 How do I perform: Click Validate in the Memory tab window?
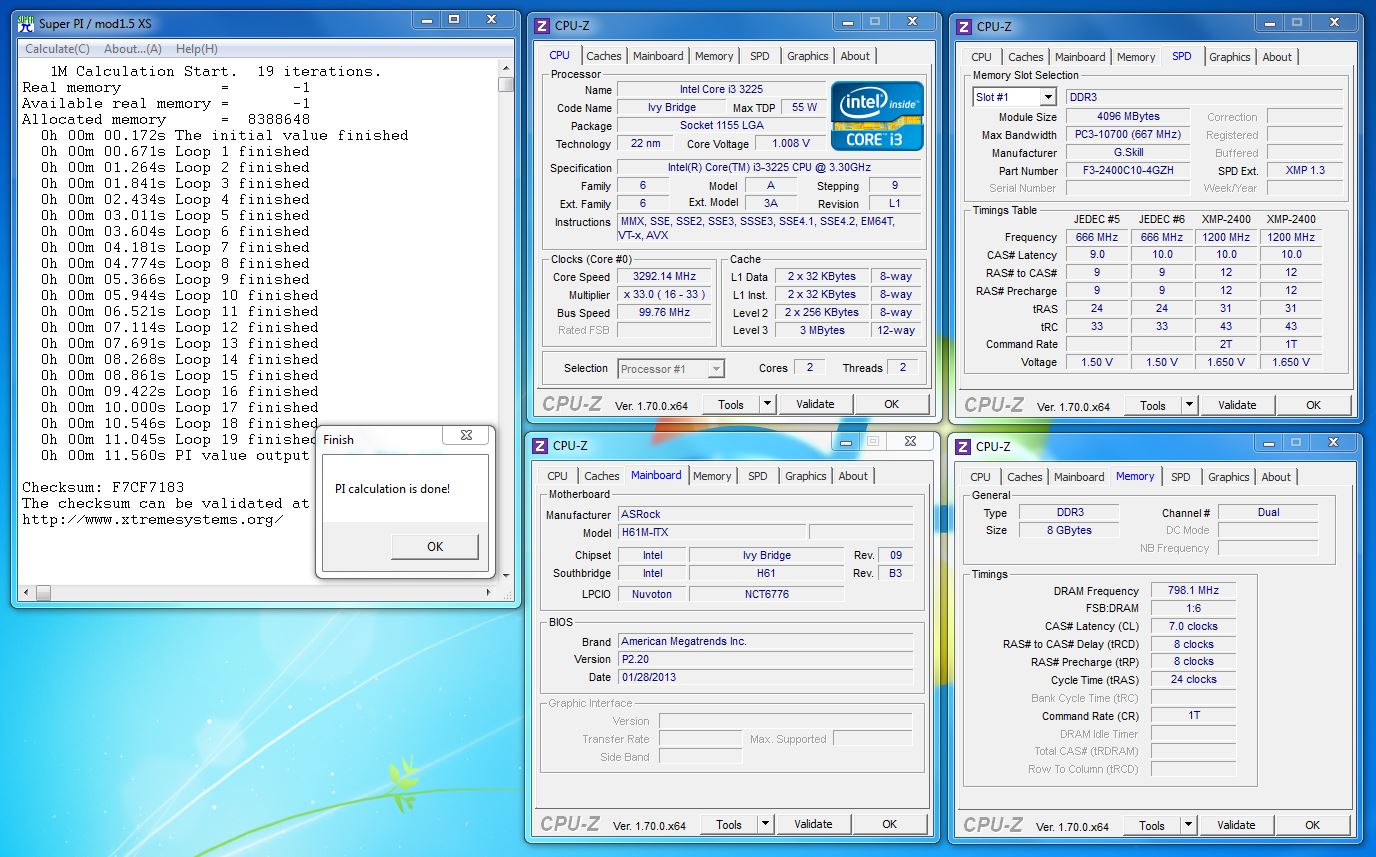coord(1236,825)
